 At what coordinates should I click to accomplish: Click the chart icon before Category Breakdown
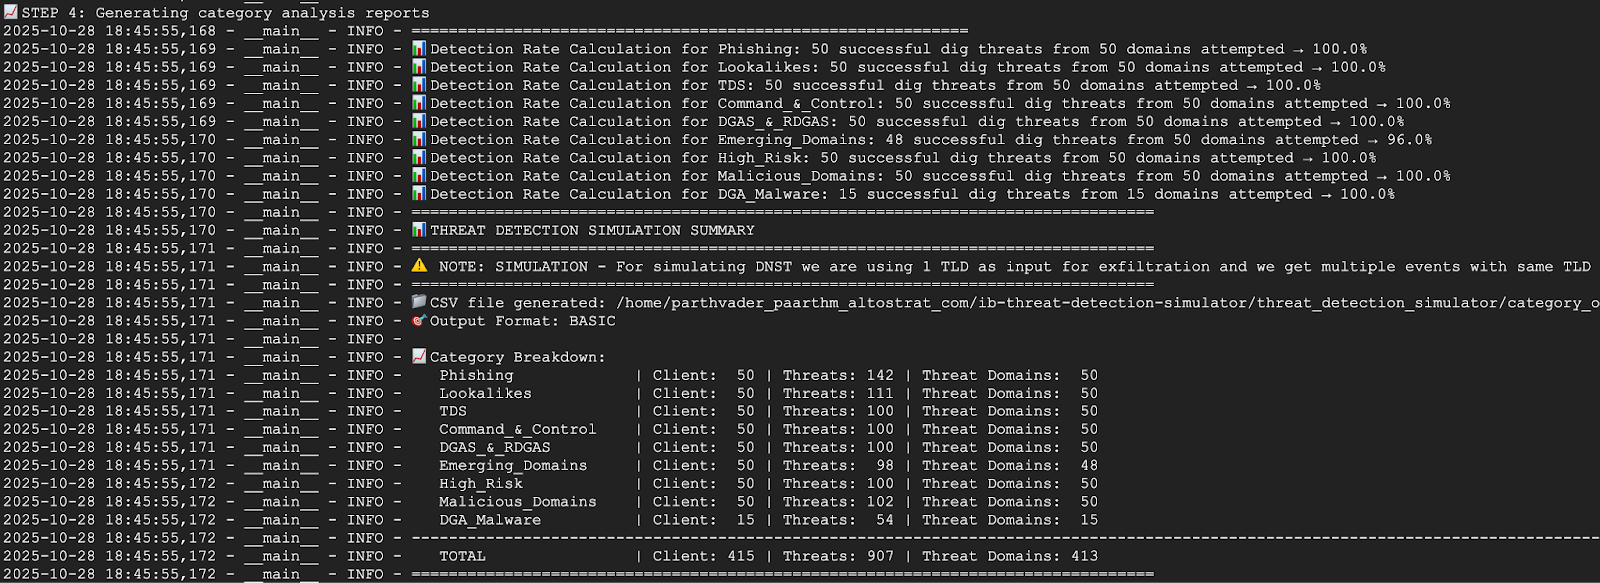[419, 357]
